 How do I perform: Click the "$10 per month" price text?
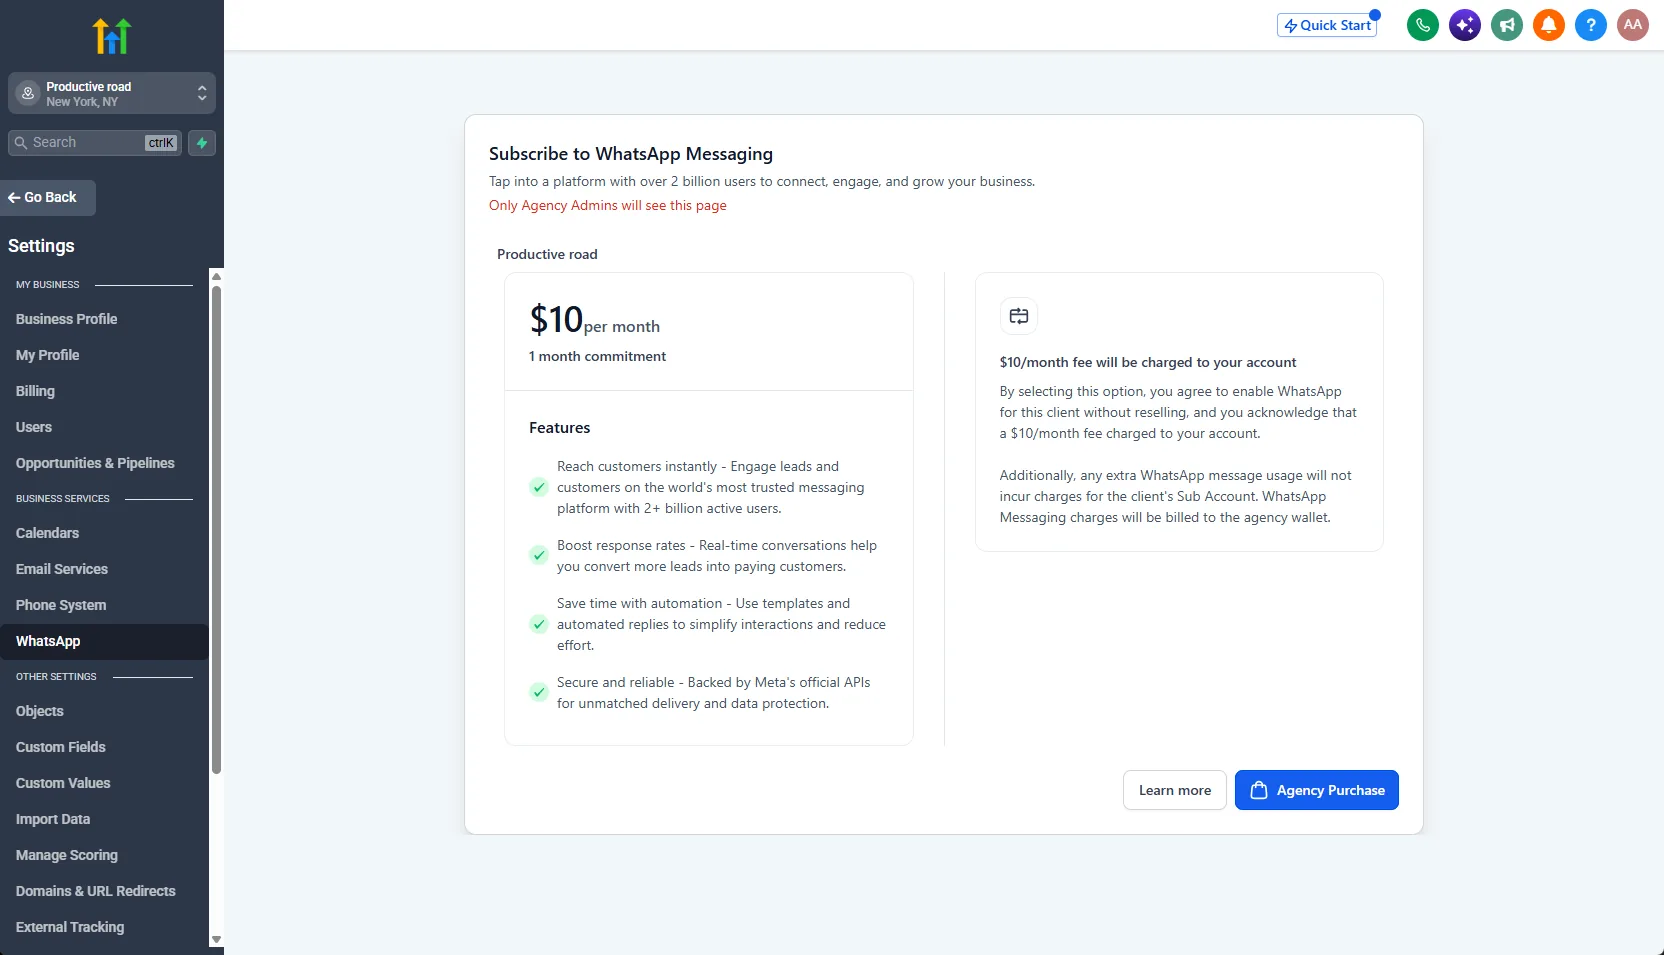click(x=594, y=320)
